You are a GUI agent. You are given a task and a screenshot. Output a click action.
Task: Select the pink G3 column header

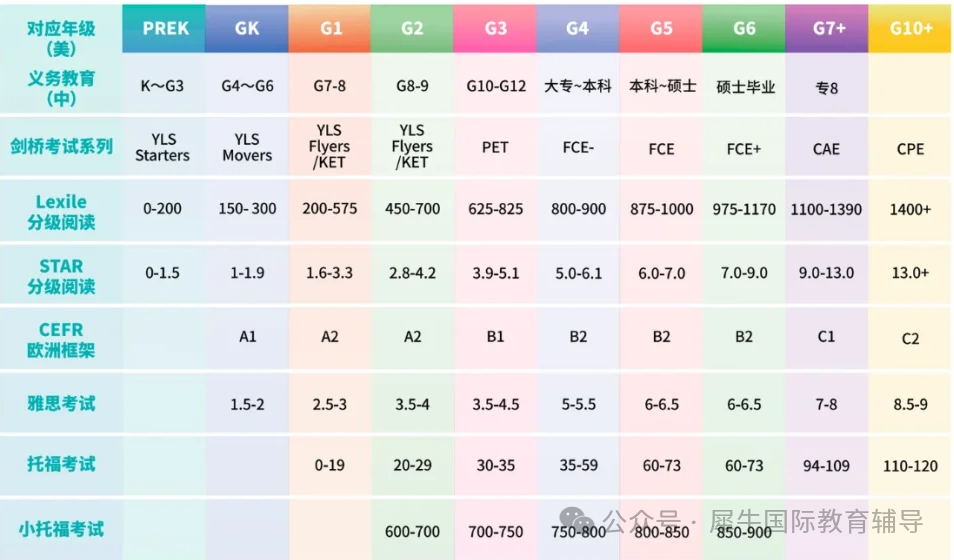tap(495, 28)
